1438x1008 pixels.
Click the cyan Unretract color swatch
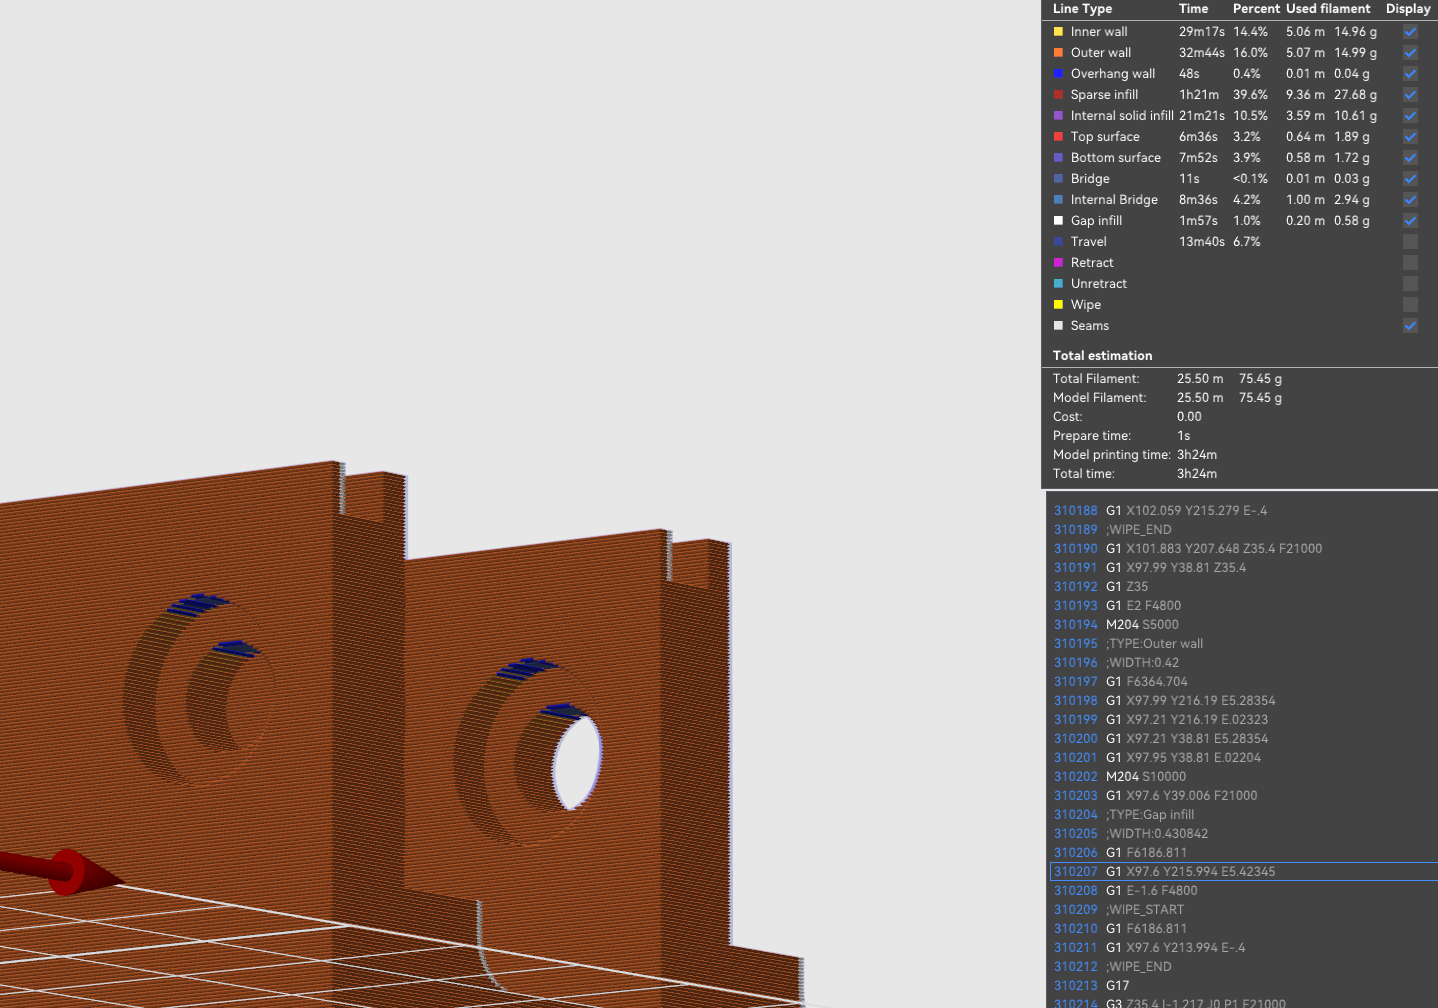tap(1058, 284)
